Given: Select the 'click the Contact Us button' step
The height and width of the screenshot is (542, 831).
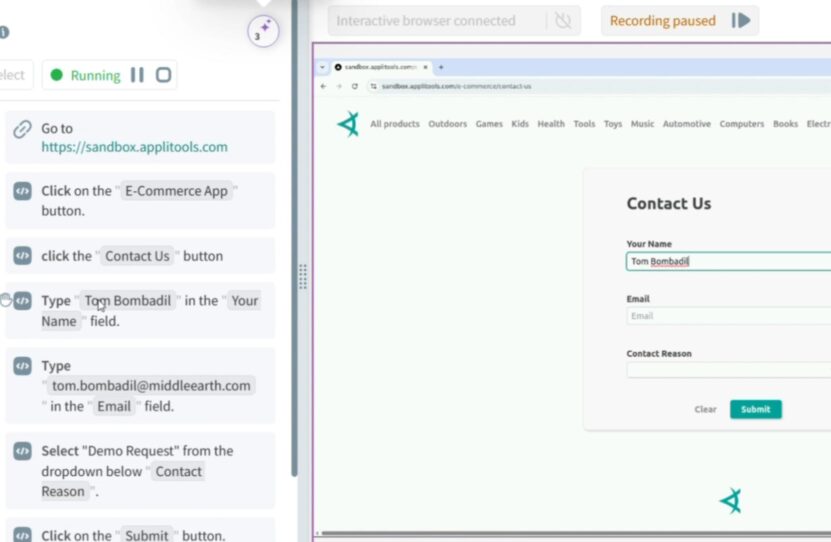Looking at the screenshot, I should point(140,256).
